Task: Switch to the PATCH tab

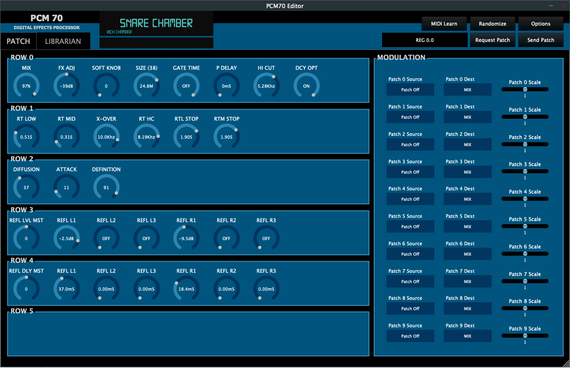Action: coord(18,41)
